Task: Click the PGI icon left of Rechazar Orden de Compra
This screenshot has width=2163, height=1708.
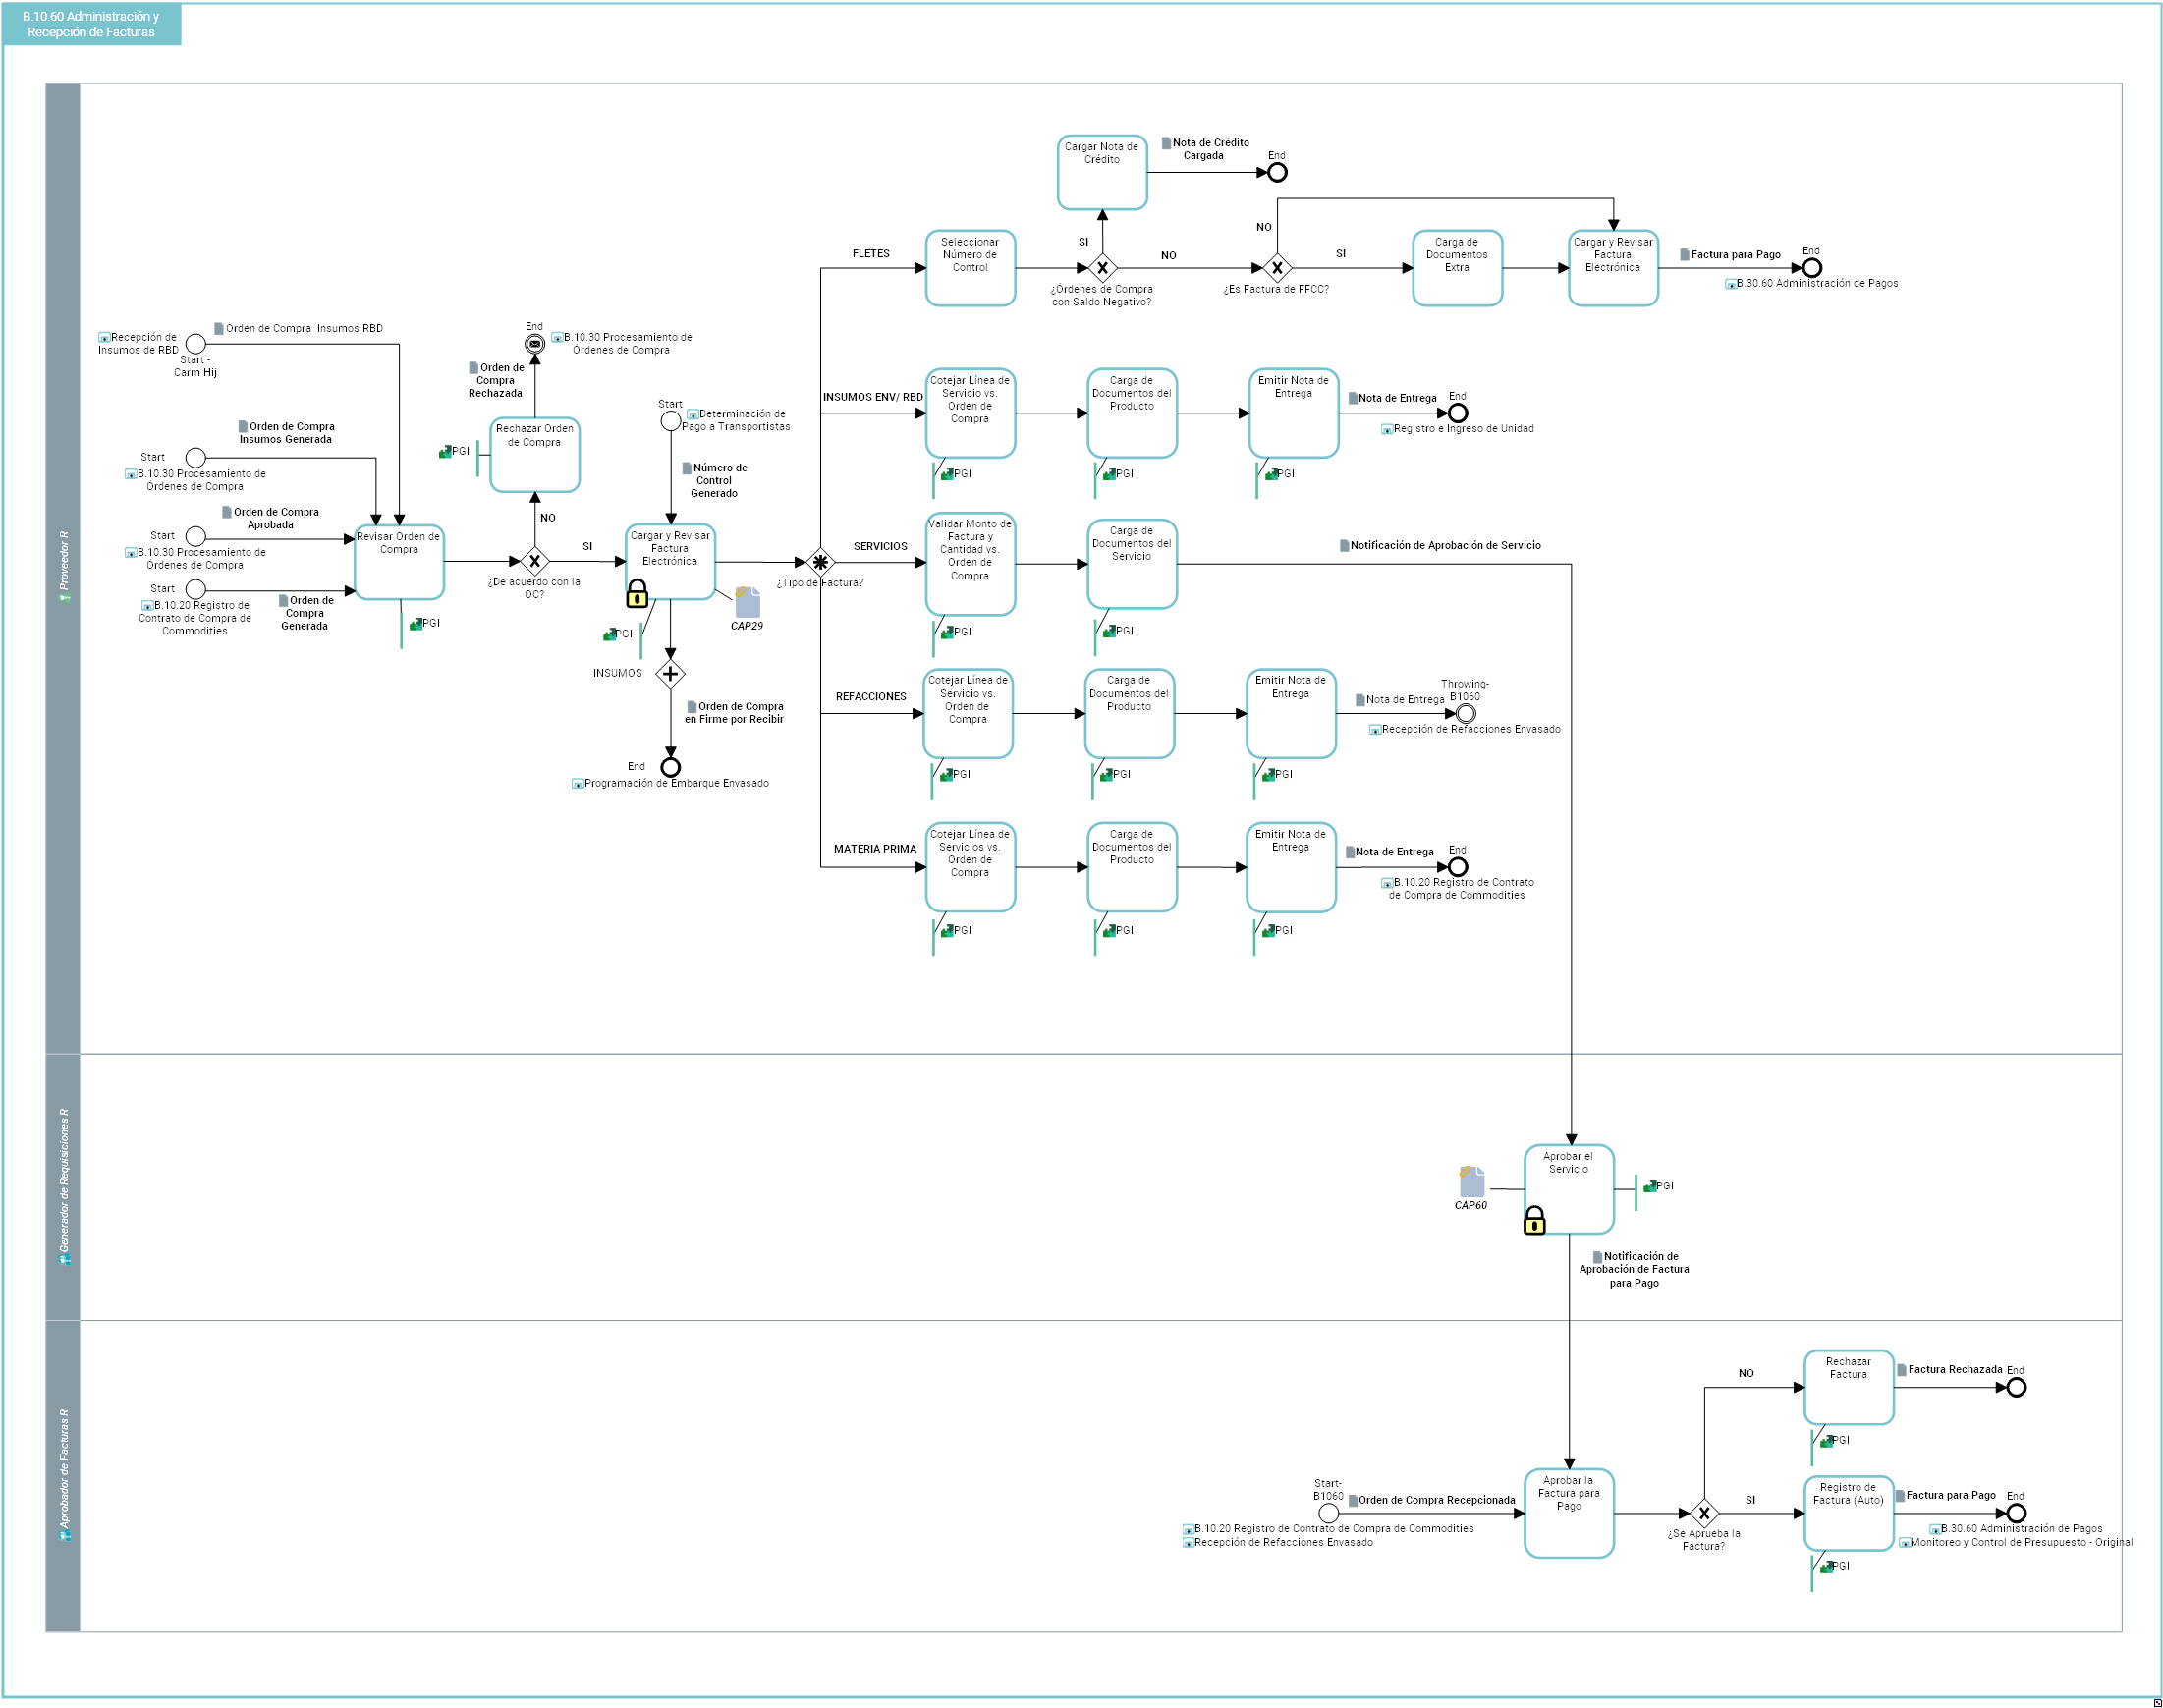Action: 445,452
